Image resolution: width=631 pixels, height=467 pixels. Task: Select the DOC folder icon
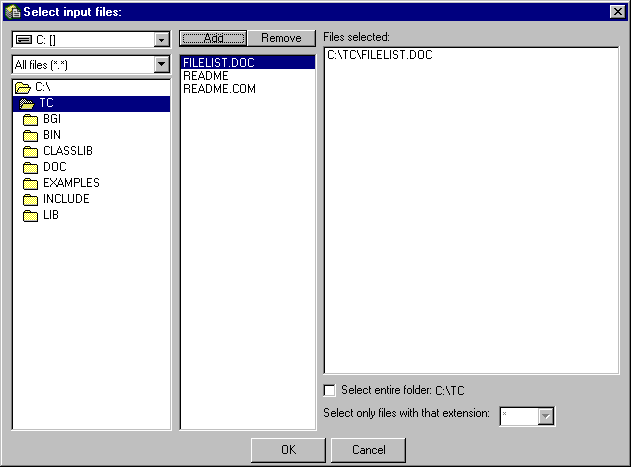click(31, 167)
